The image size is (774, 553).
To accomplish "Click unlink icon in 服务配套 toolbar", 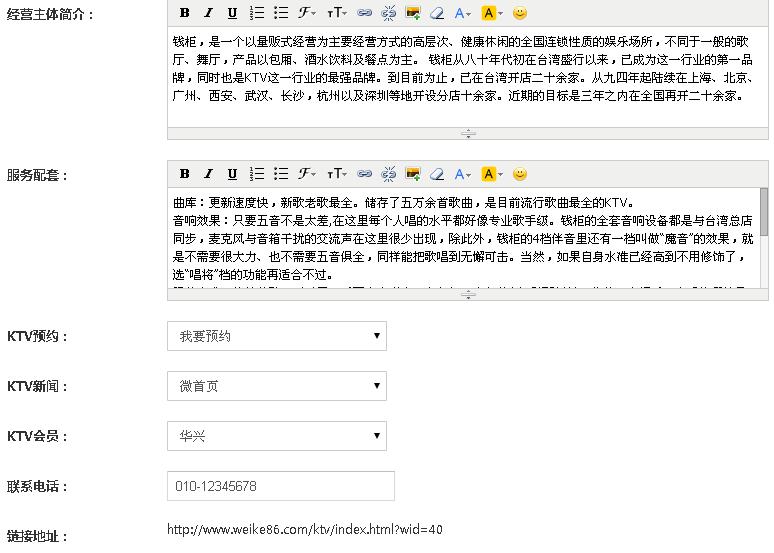I will tap(389, 174).
